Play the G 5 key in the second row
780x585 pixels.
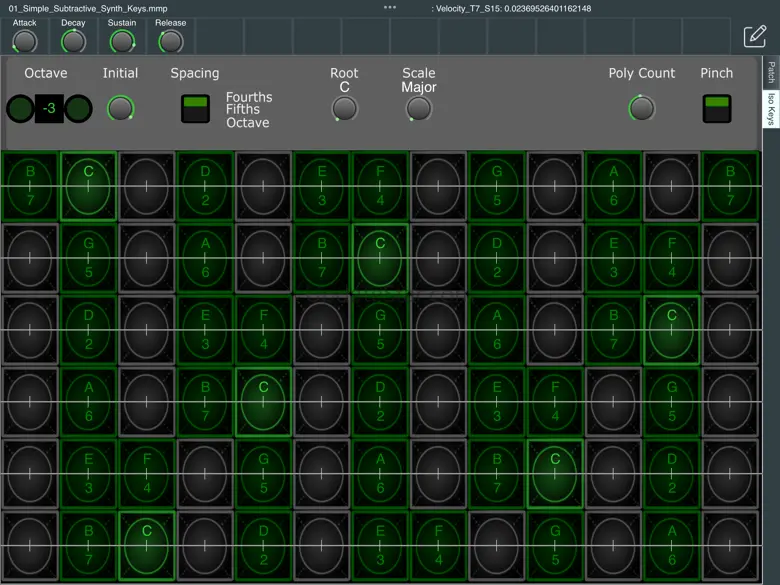[88, 258]
